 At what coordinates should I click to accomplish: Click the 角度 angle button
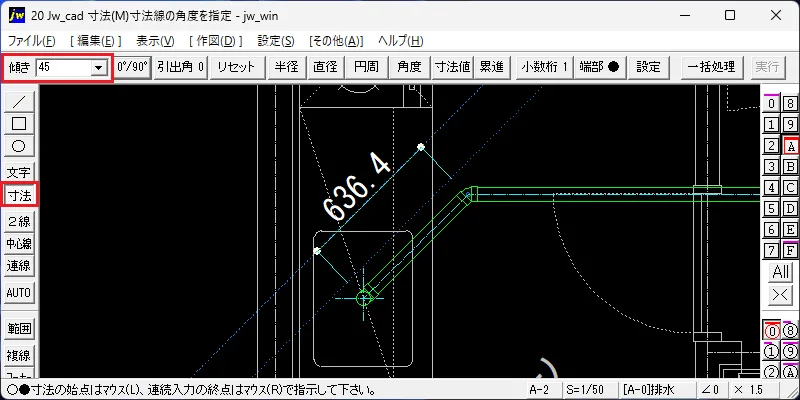(x=410, y=67)
